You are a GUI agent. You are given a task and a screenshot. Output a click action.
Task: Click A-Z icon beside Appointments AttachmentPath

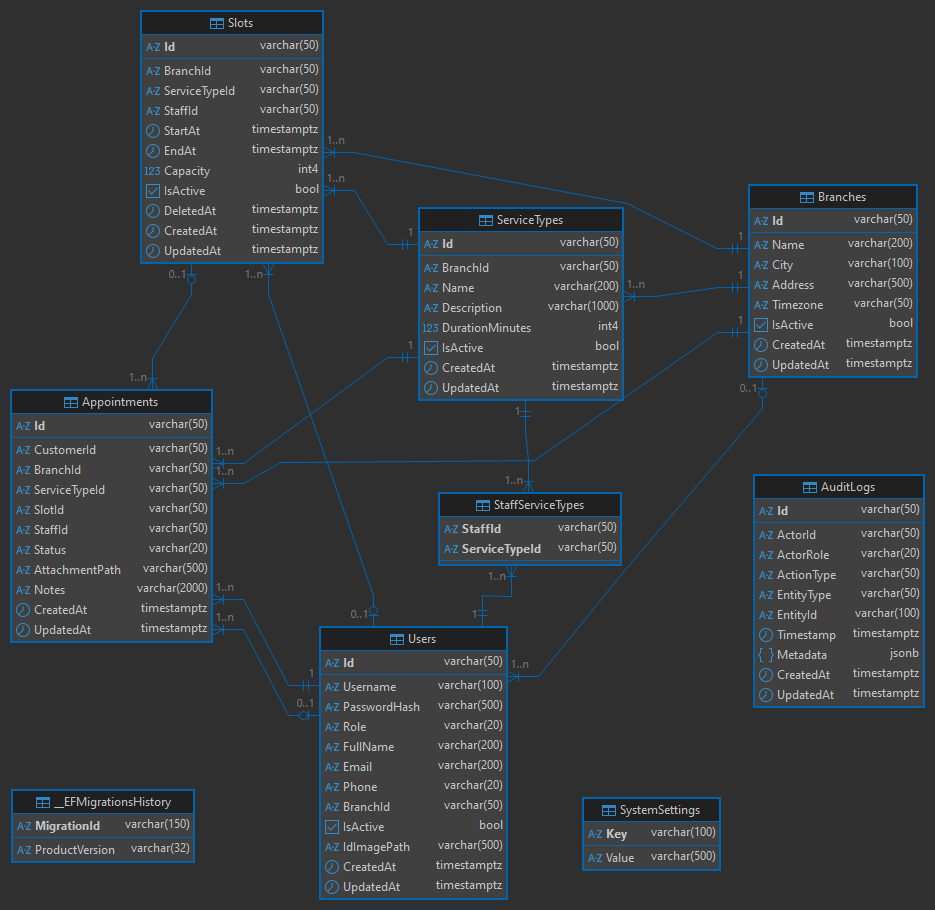pos(23,570)
